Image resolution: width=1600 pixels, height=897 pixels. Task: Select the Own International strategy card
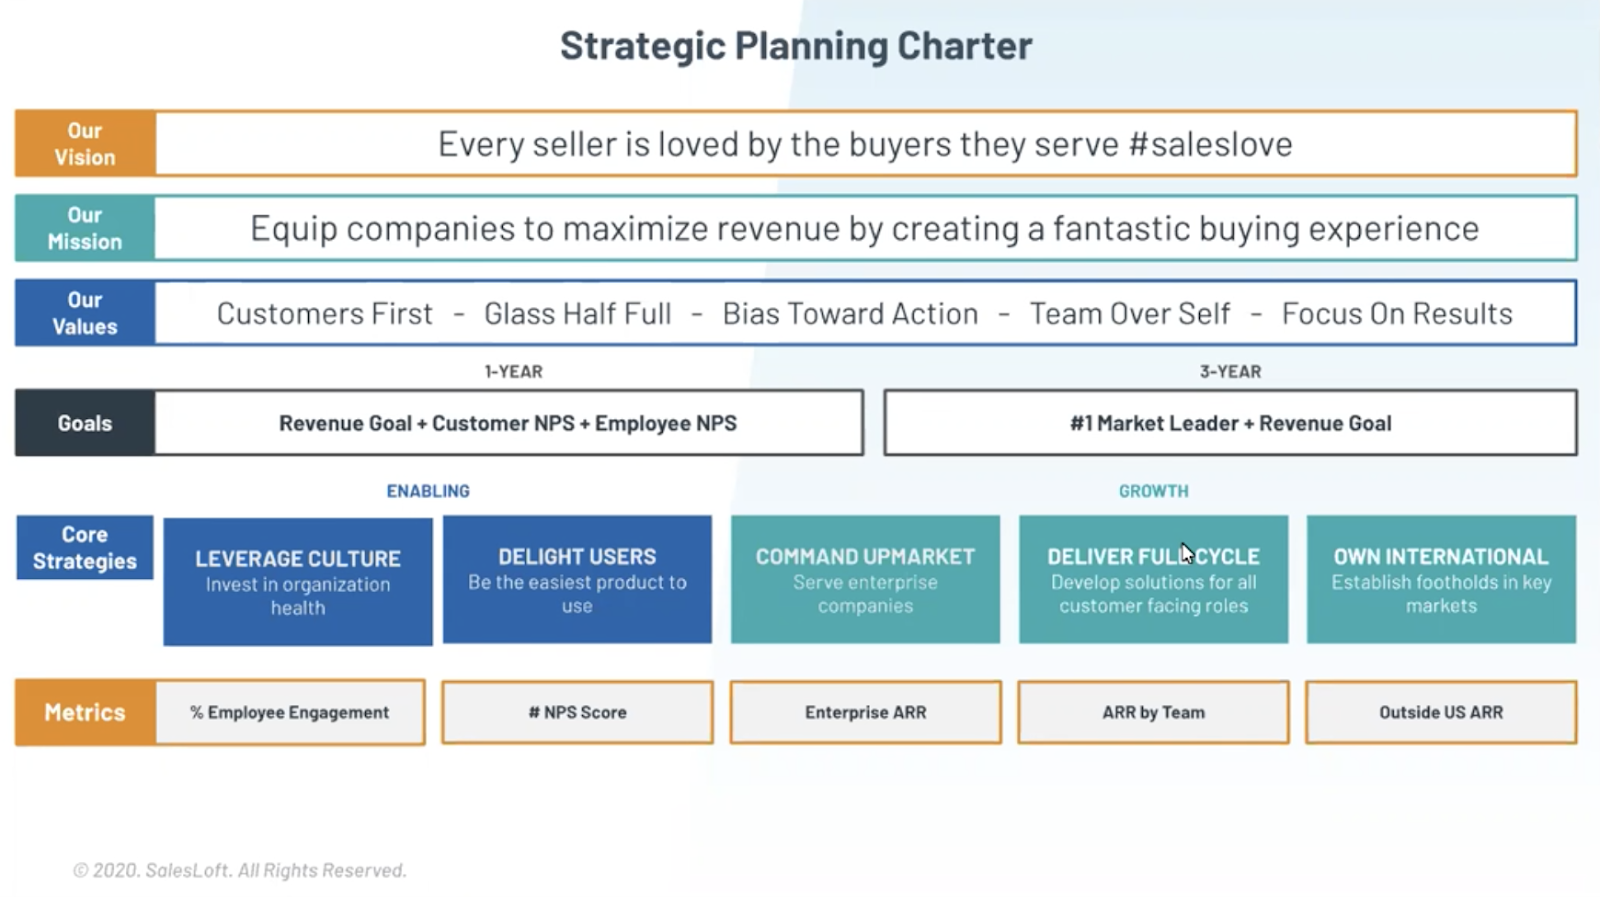1441,580
